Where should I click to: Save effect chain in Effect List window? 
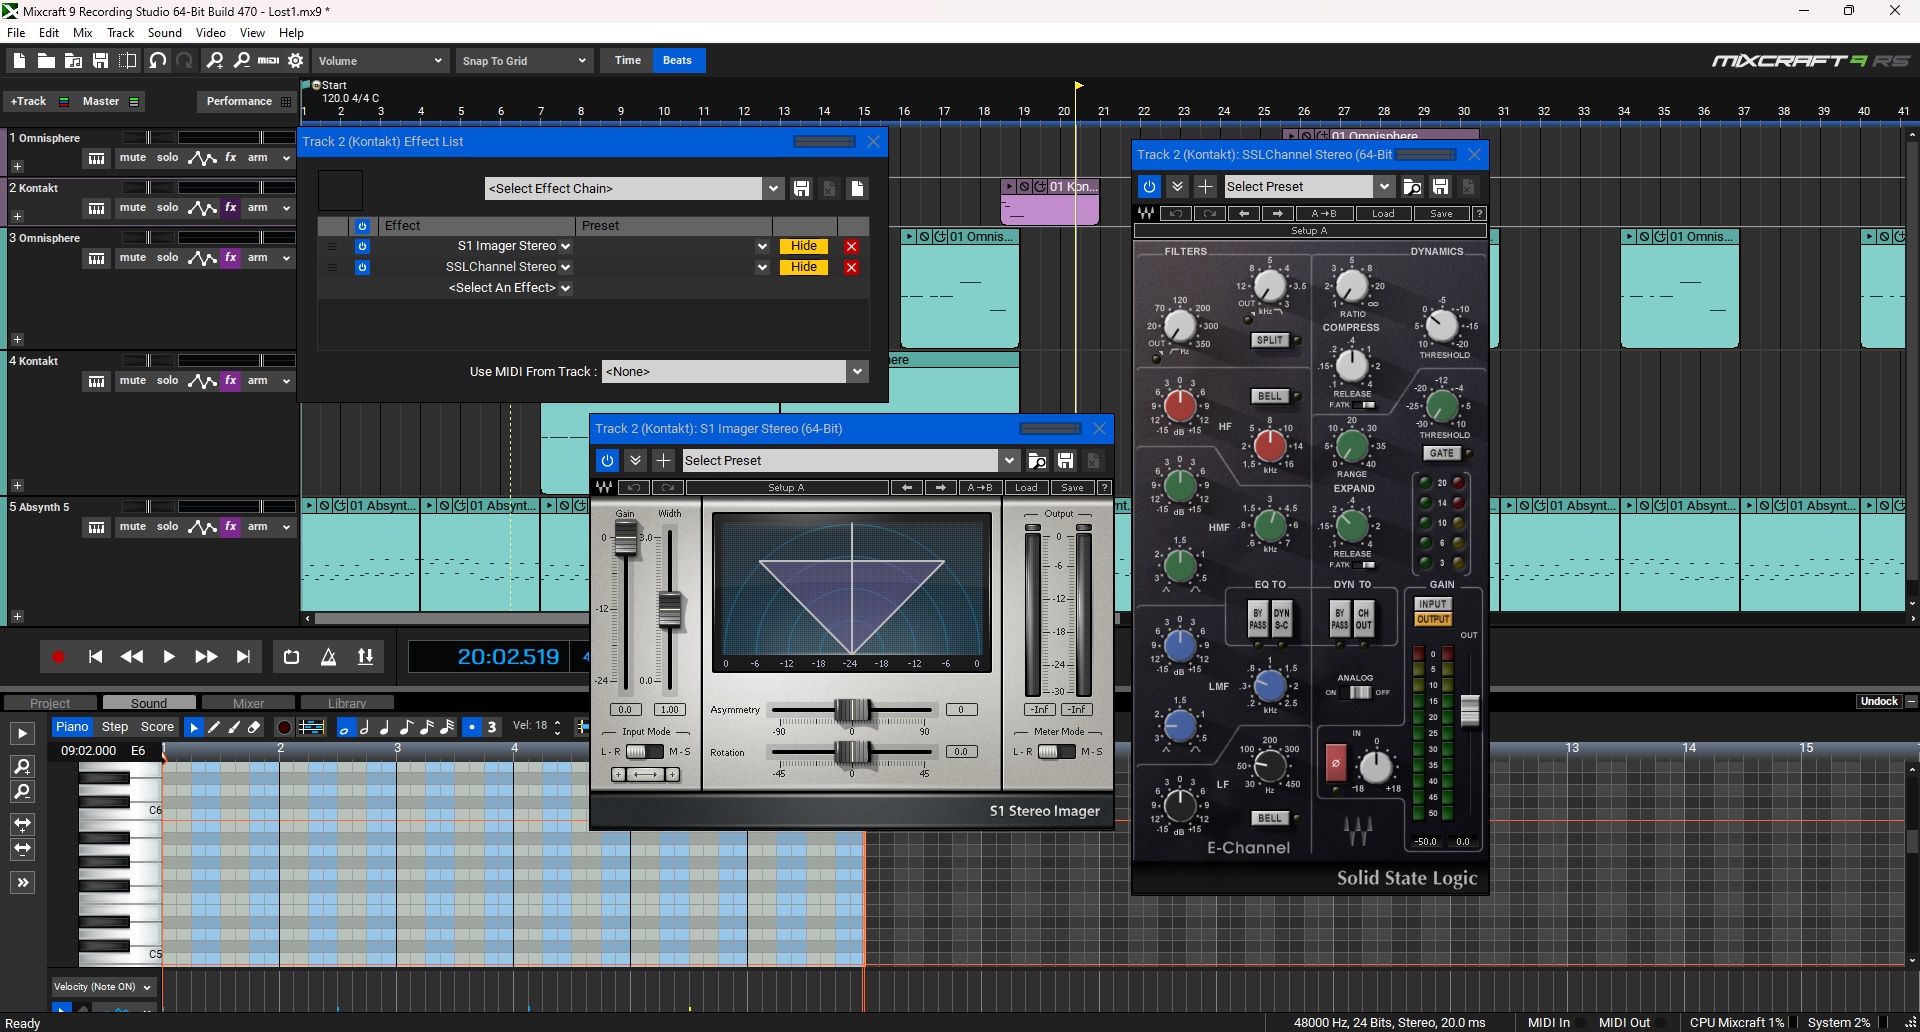[801, 188]
